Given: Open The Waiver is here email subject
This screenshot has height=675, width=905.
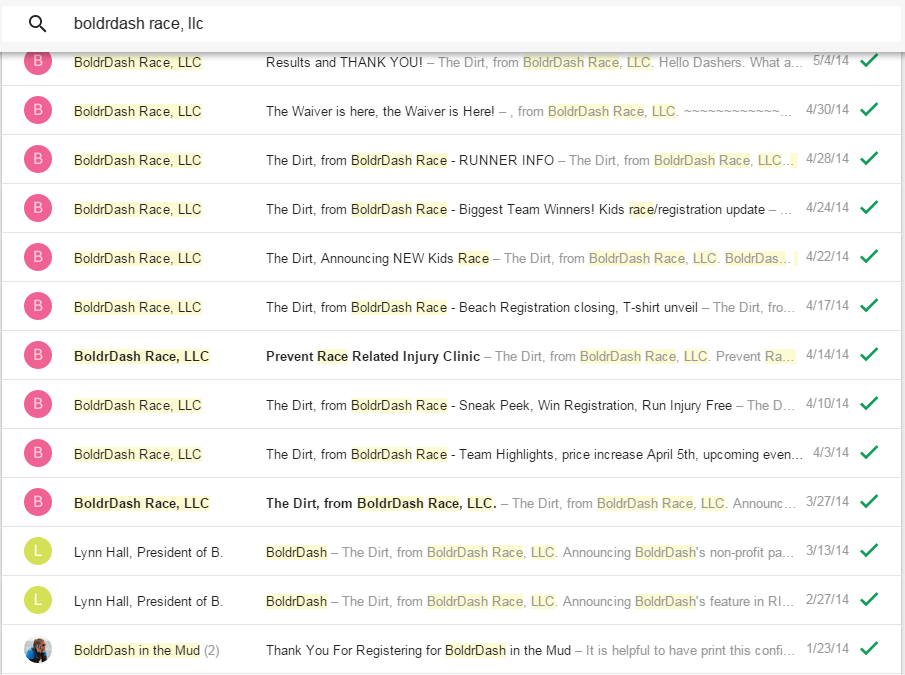Looking at the screenshot, I should (380, 111).
